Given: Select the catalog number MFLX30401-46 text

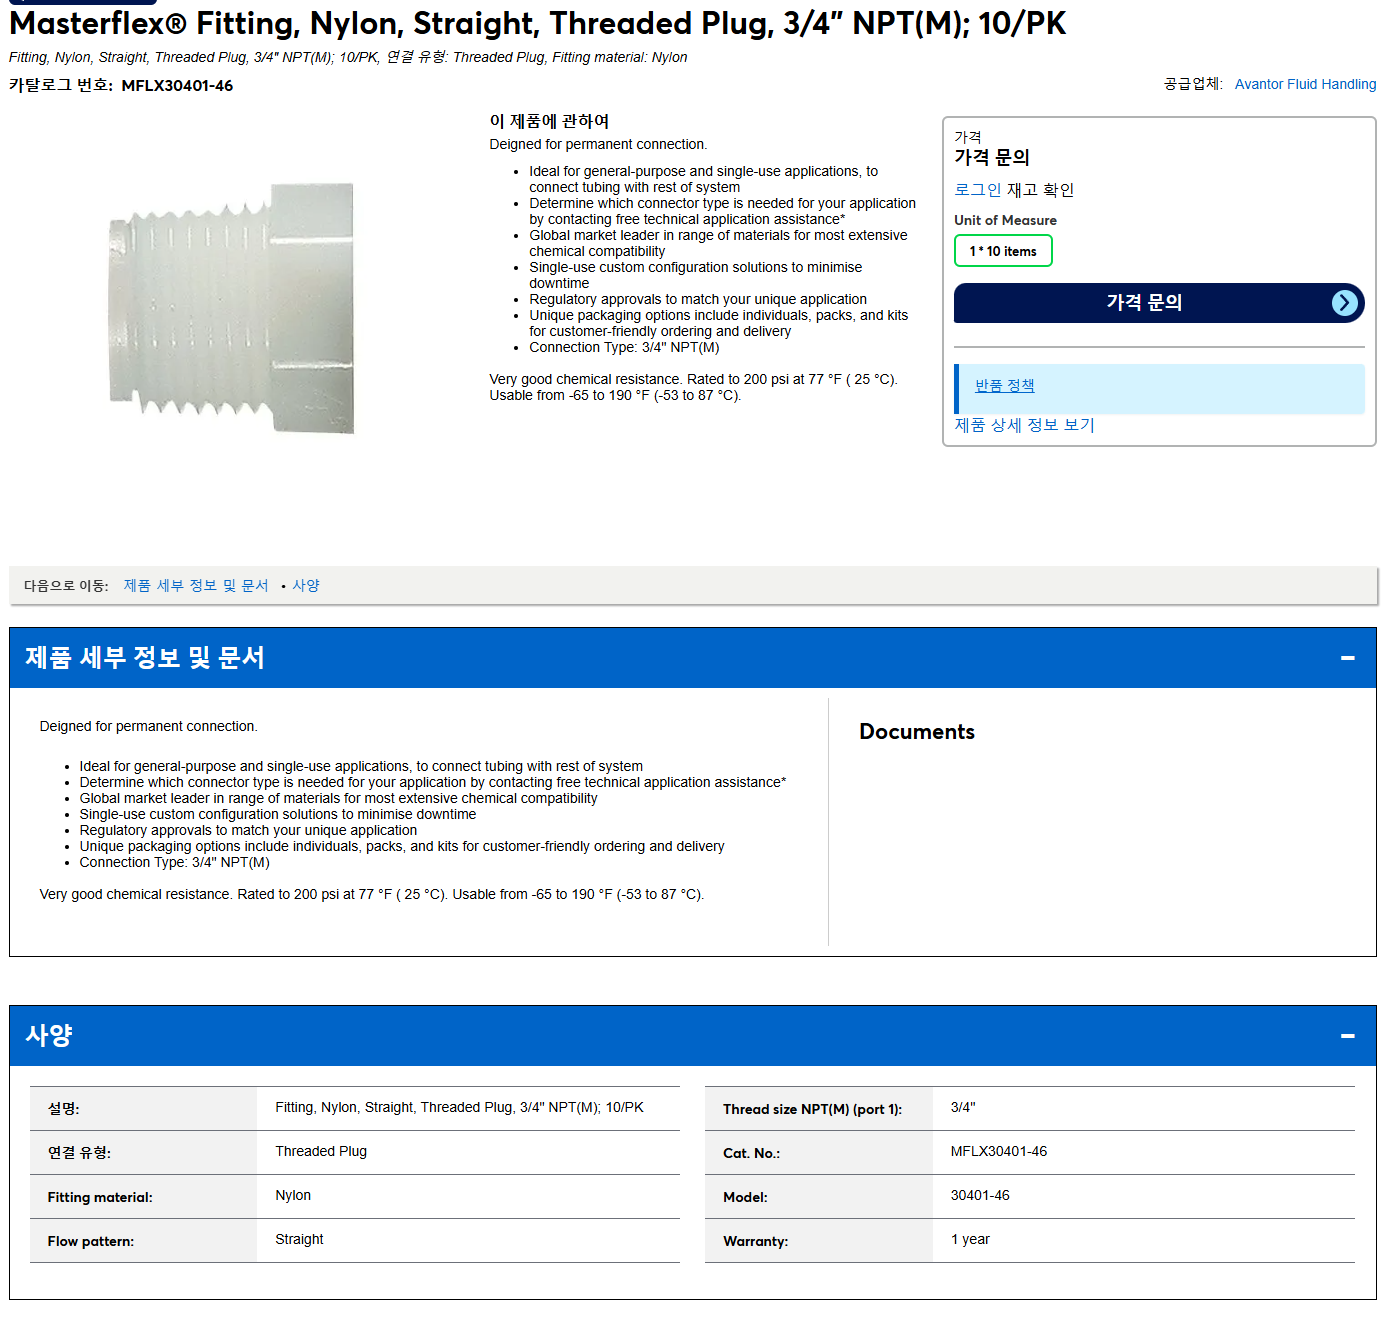Looking at the screenshot, I should tap(177, 86).
